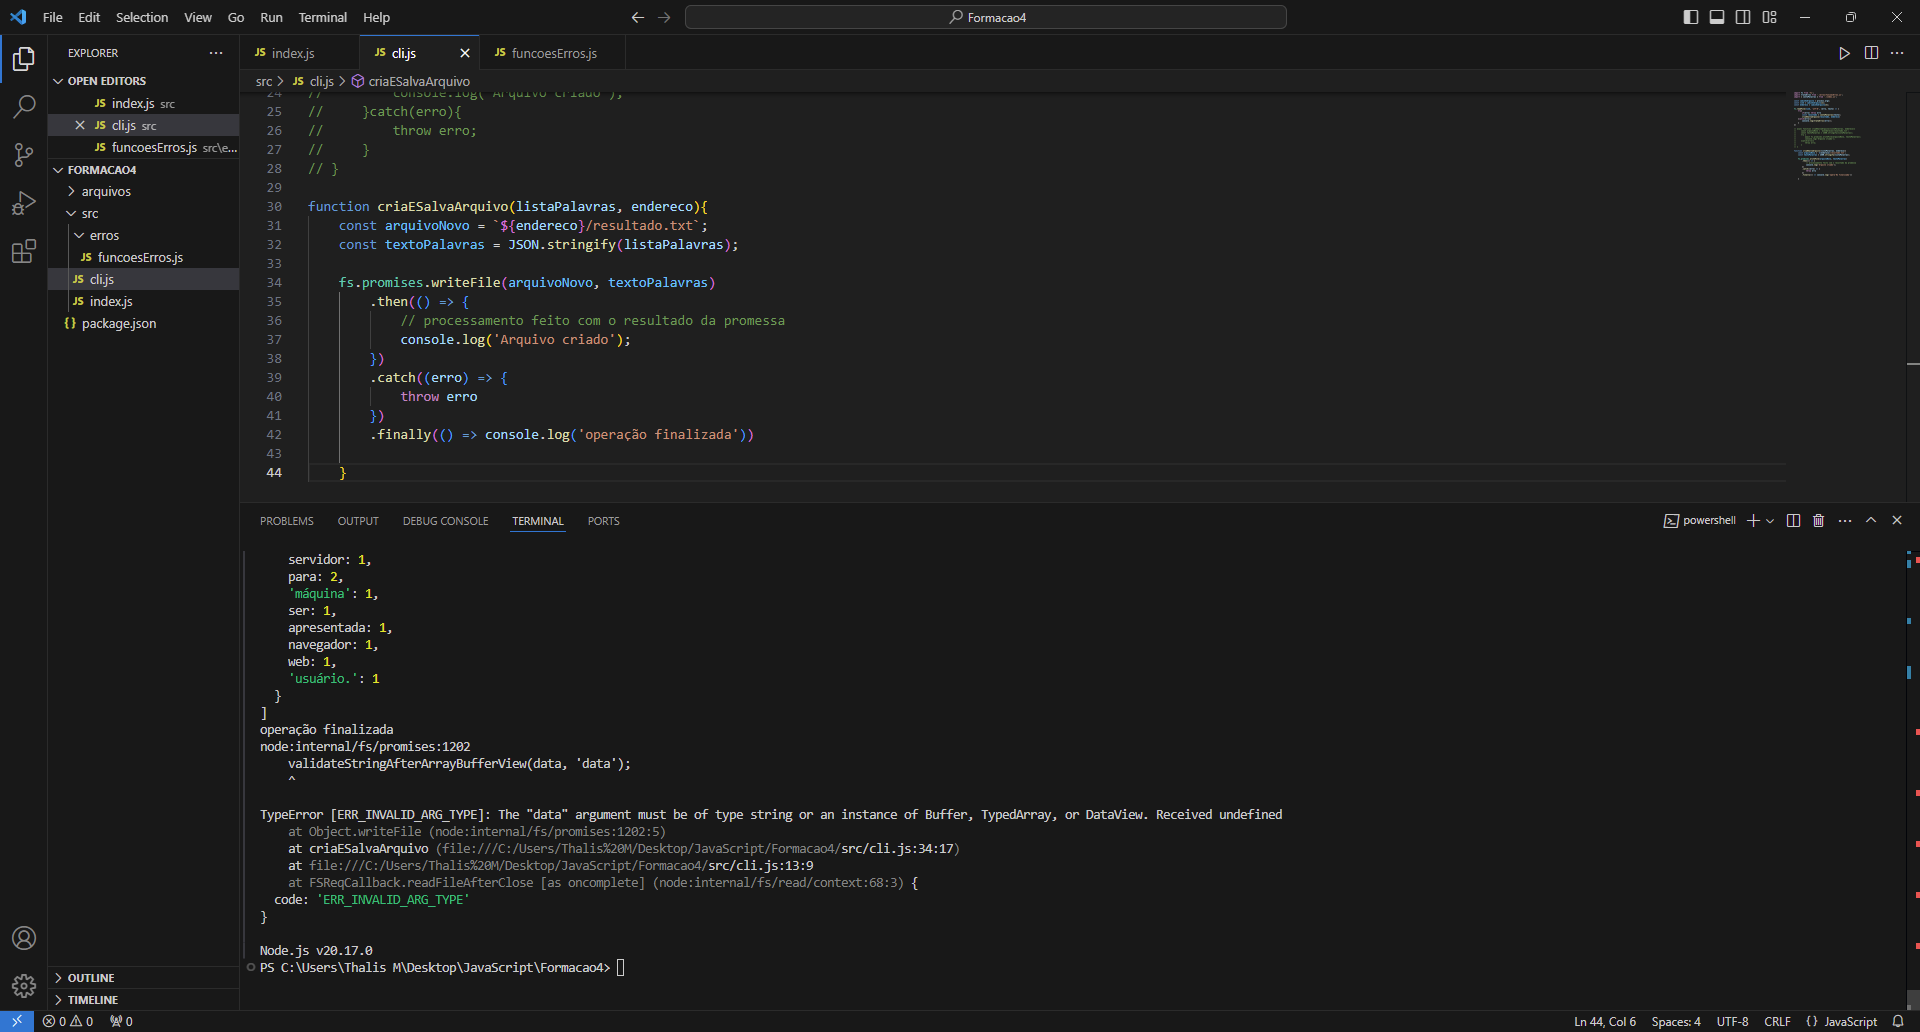Toggle bottom panel visibility

[x=1717, y=17]
